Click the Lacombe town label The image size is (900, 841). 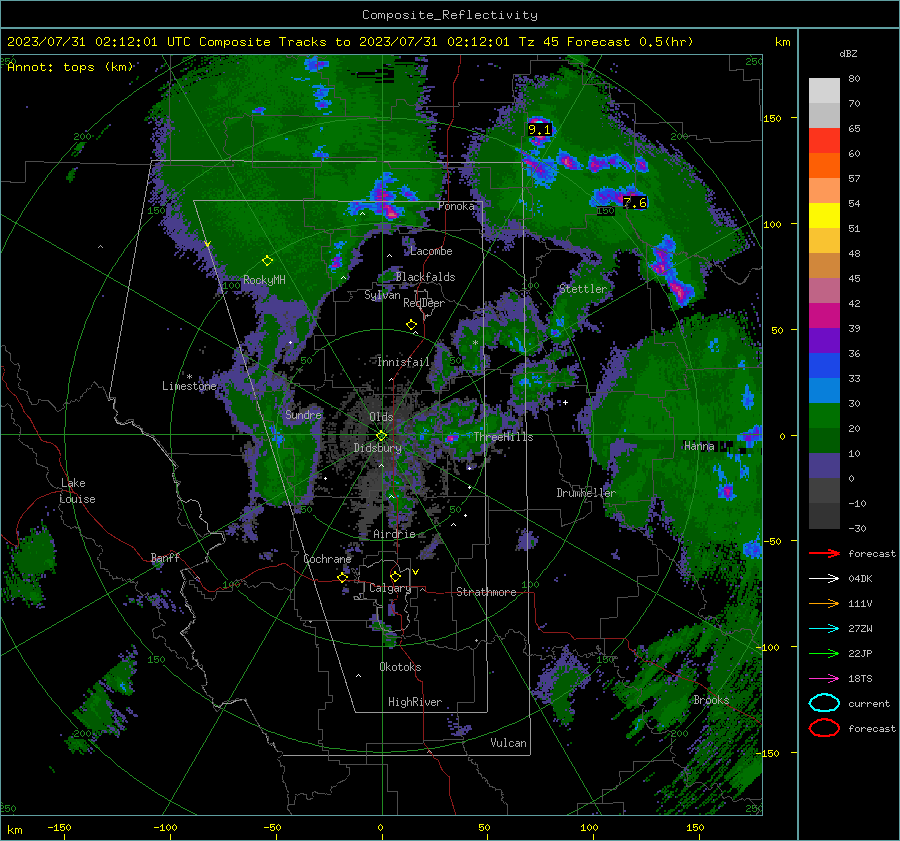pyautogui.click(x=431, y=251)
